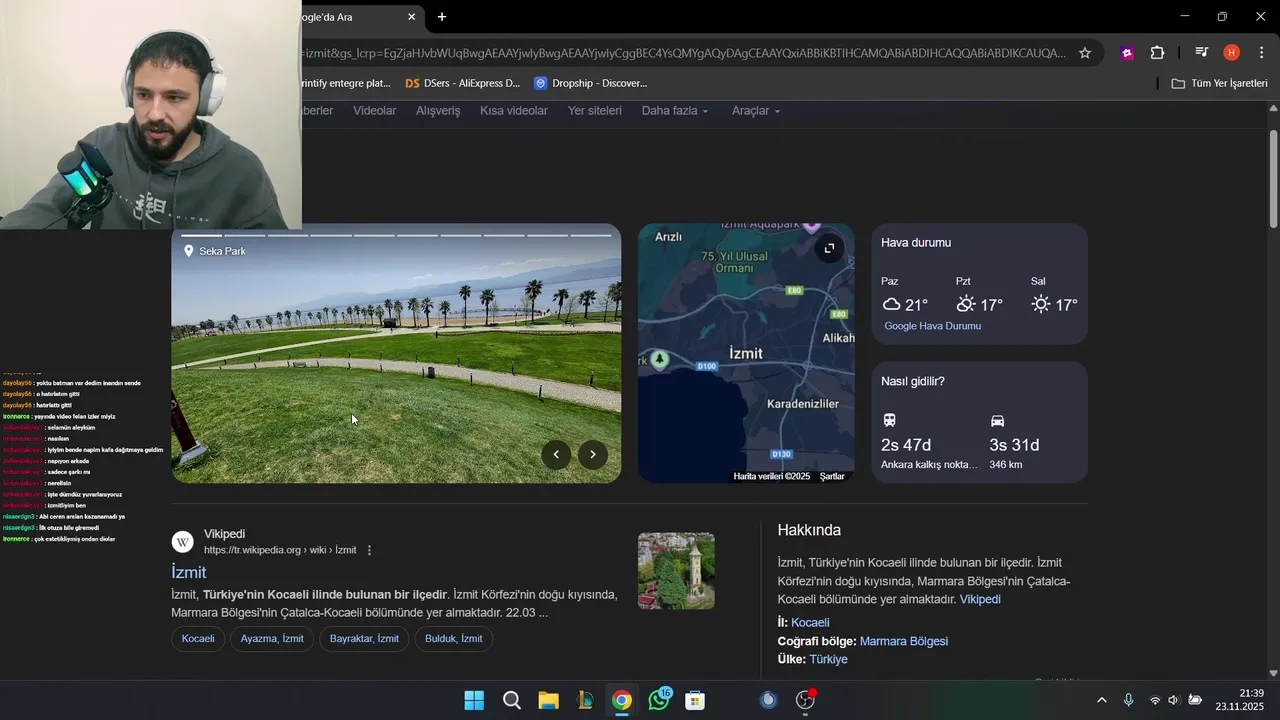The image size is (1280, 720).
Task: Open the İzmit Wikipedia result title
Action: point(189,572)
